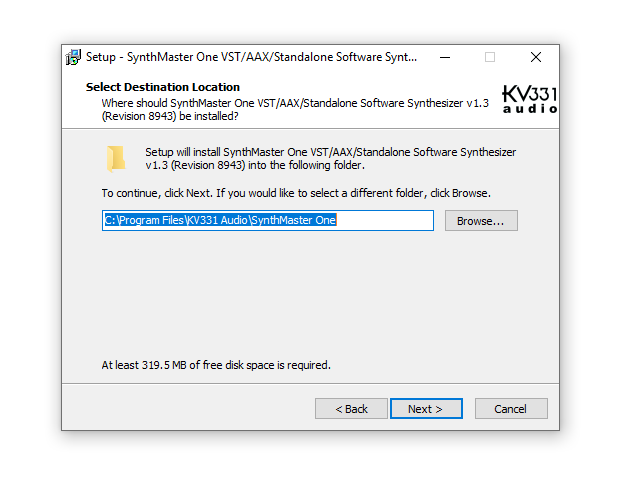Click the Setup window title text

(x=252, y=57)
